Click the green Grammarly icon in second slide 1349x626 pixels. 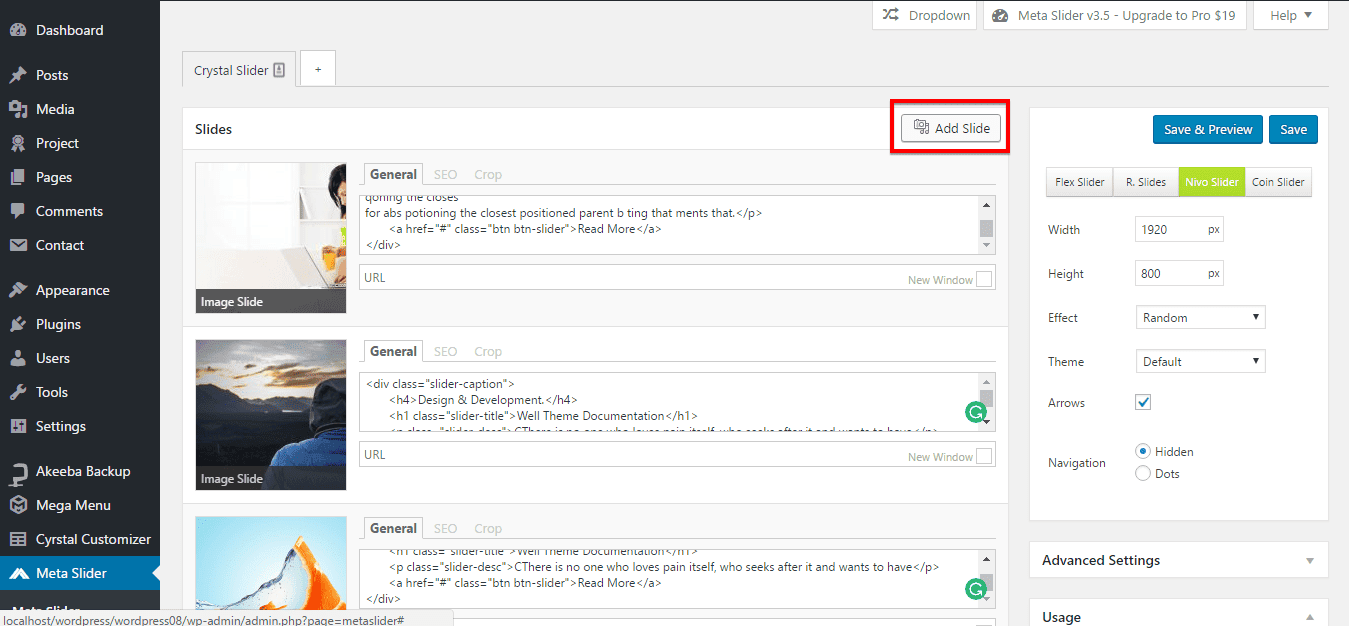pyautogui.click(x=973, y=412)
